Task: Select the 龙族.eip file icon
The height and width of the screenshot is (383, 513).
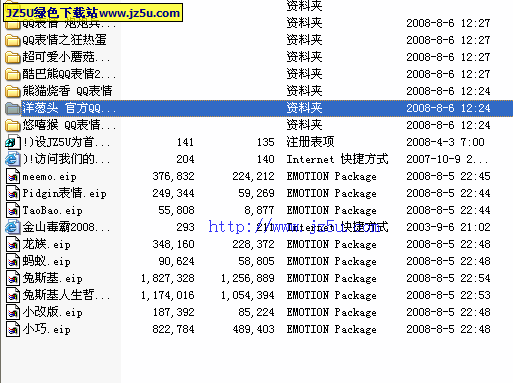Action: [x=13, y=244]
